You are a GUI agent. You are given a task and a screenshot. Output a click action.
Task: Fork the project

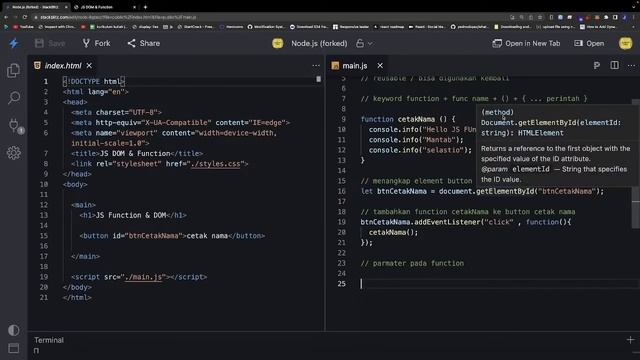coord(96,43)
